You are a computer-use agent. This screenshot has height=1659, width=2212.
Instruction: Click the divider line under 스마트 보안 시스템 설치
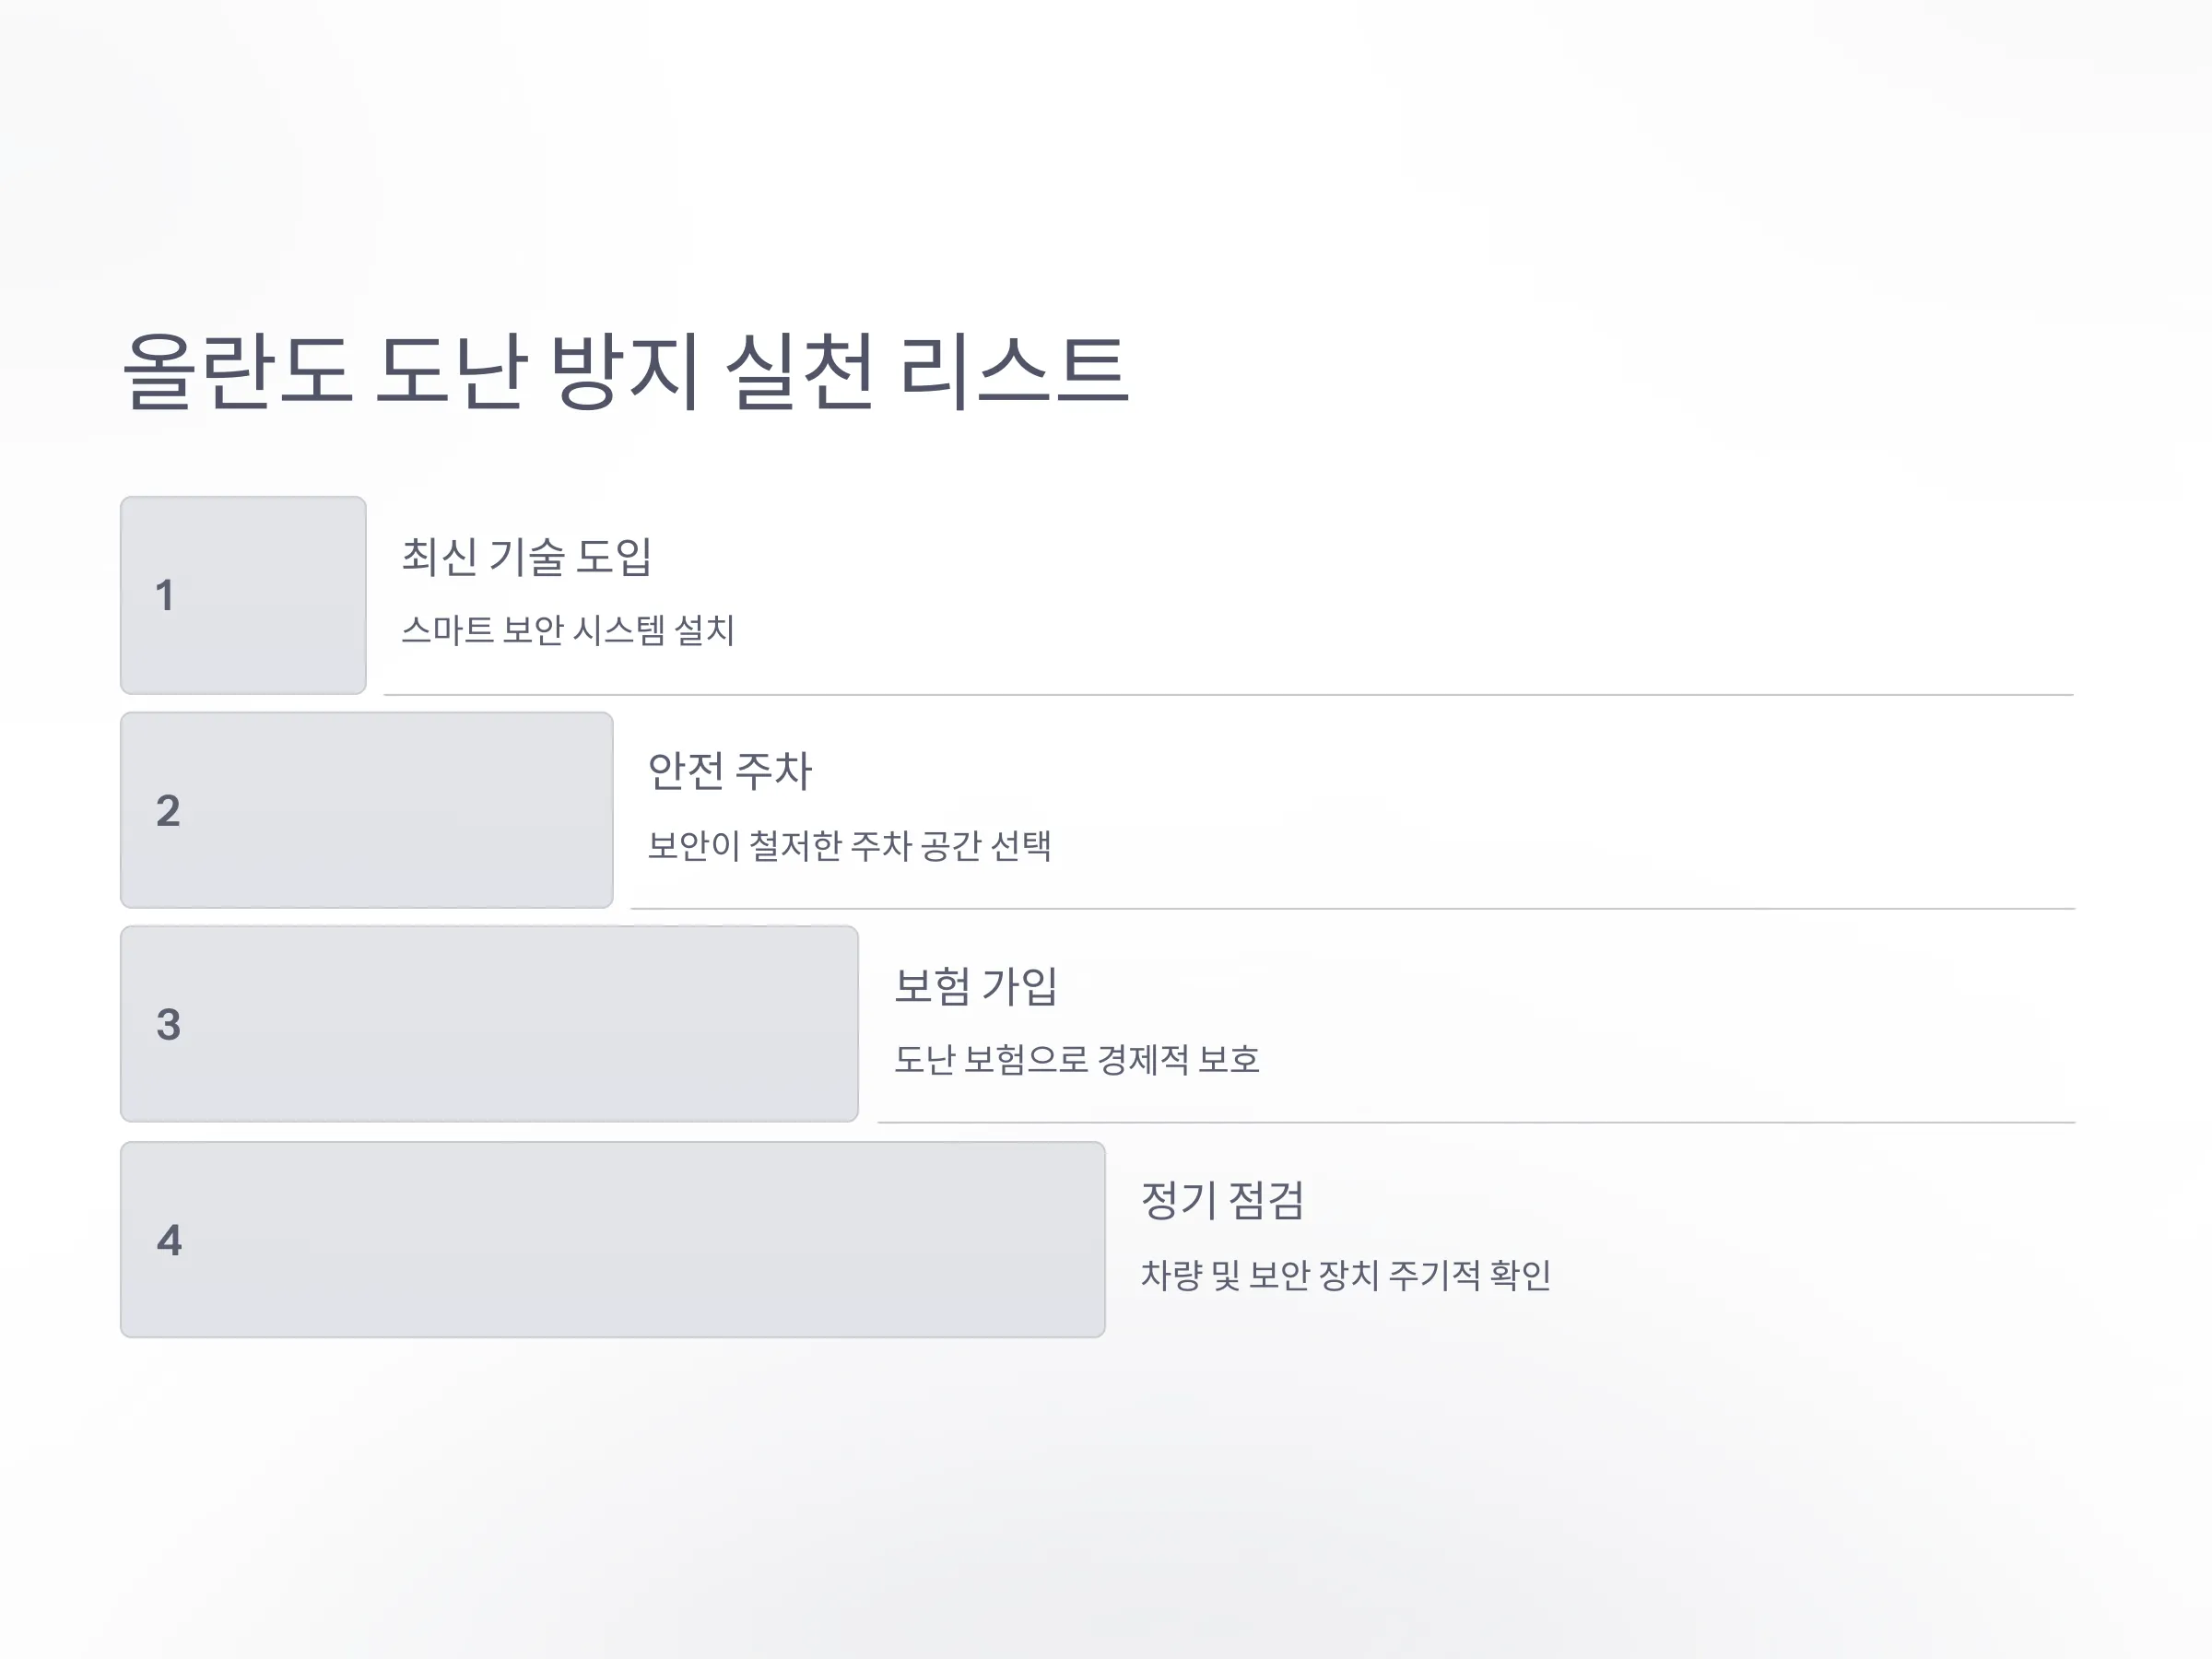1229,694
